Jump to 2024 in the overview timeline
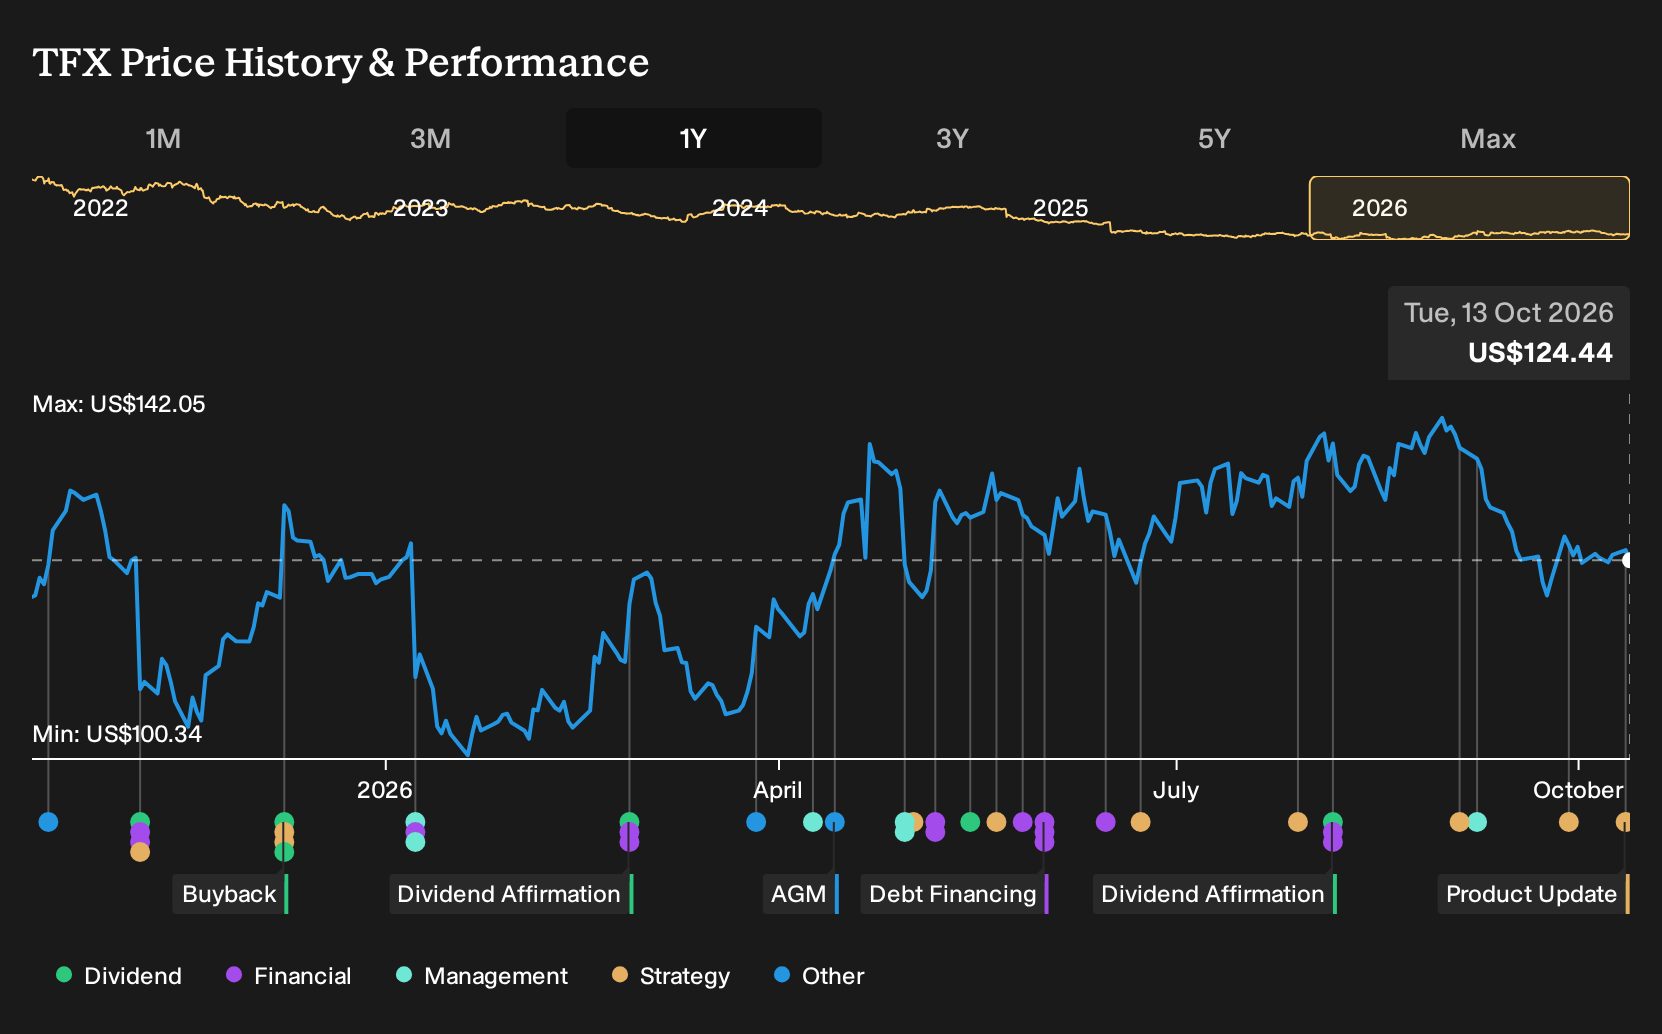 (x=740, y=208)
